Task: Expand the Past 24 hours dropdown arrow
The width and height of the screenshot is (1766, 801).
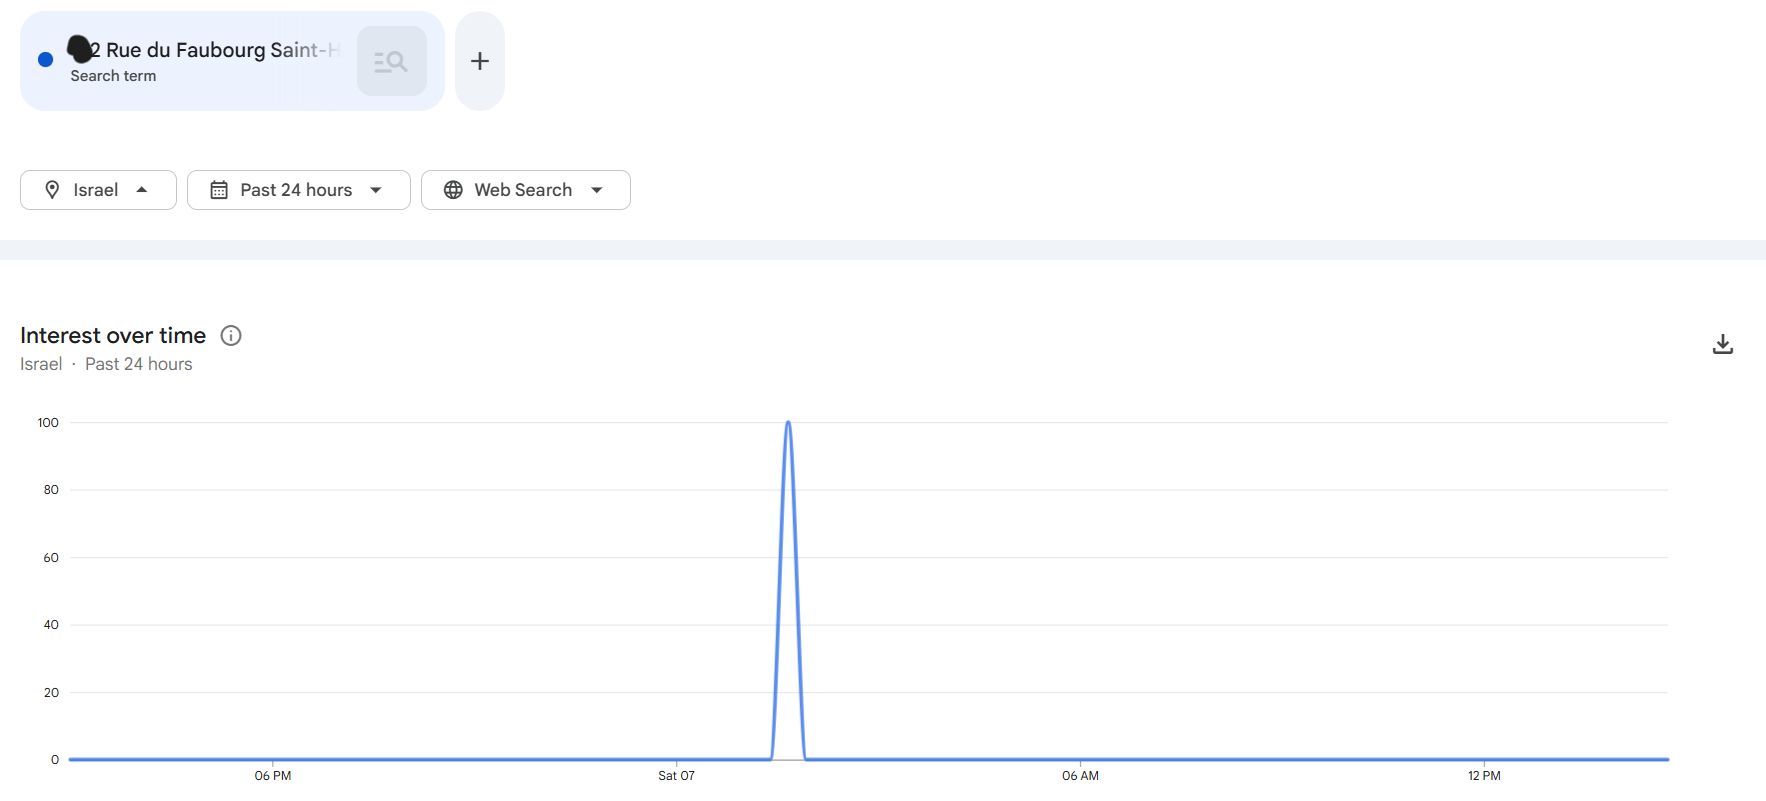Action: click(376, 190)
